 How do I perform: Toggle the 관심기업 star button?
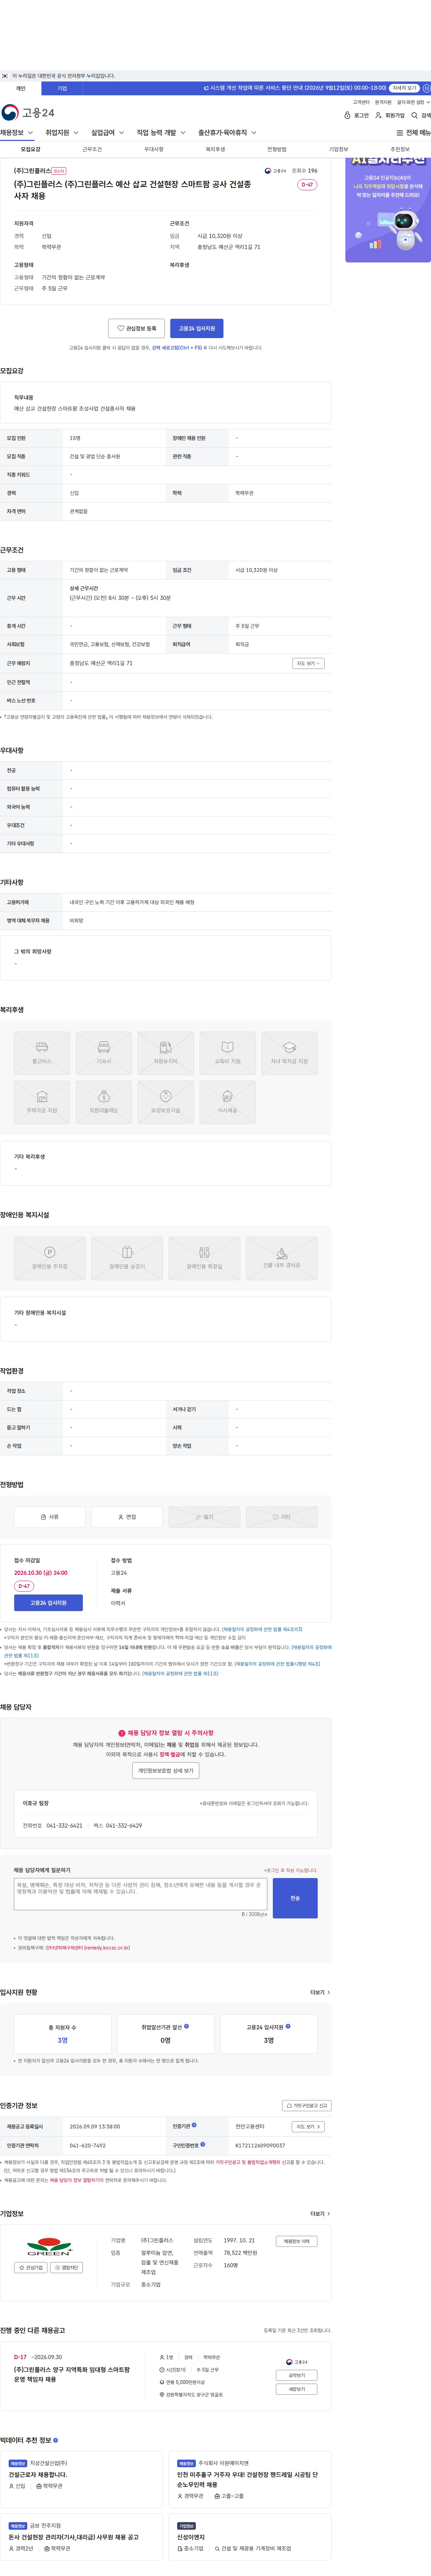[31, 2267]
